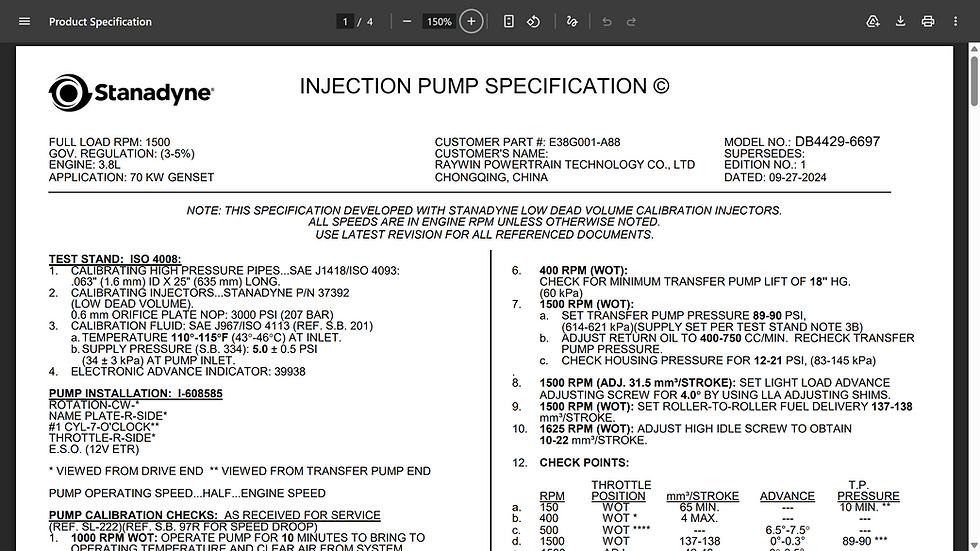This screenshot has width=980, height=551.
Task: Click the DATED: 09-27-2024 text
Action: tap(775, 177)
